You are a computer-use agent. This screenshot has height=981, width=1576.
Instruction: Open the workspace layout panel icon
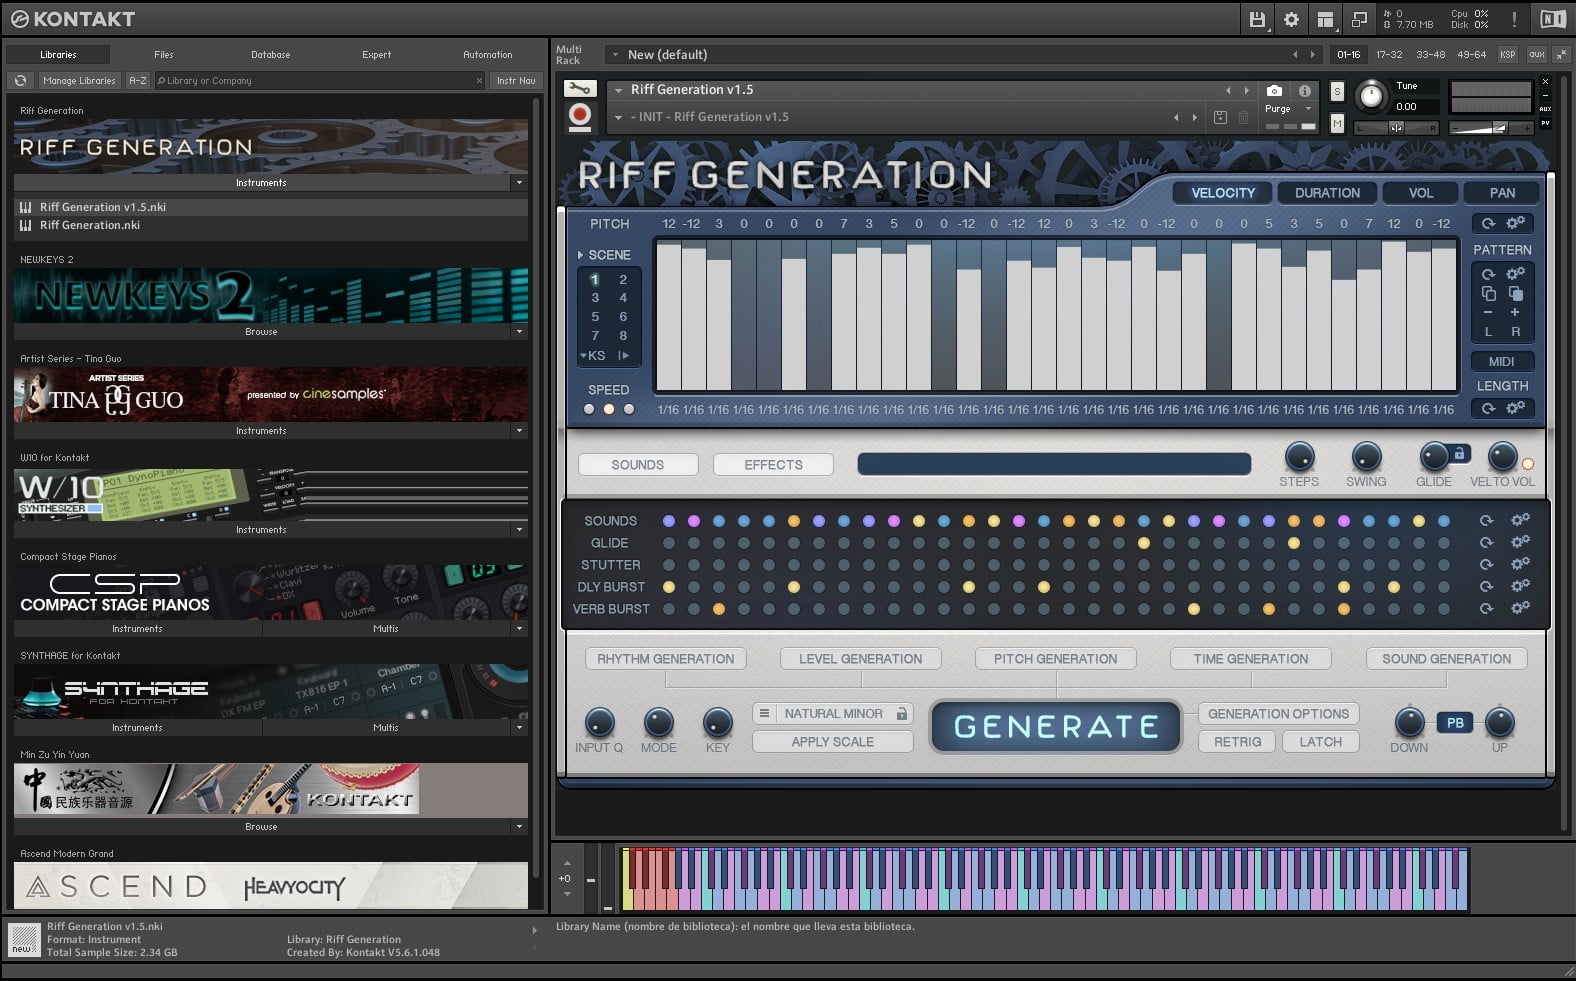[x=1325, y=19]
